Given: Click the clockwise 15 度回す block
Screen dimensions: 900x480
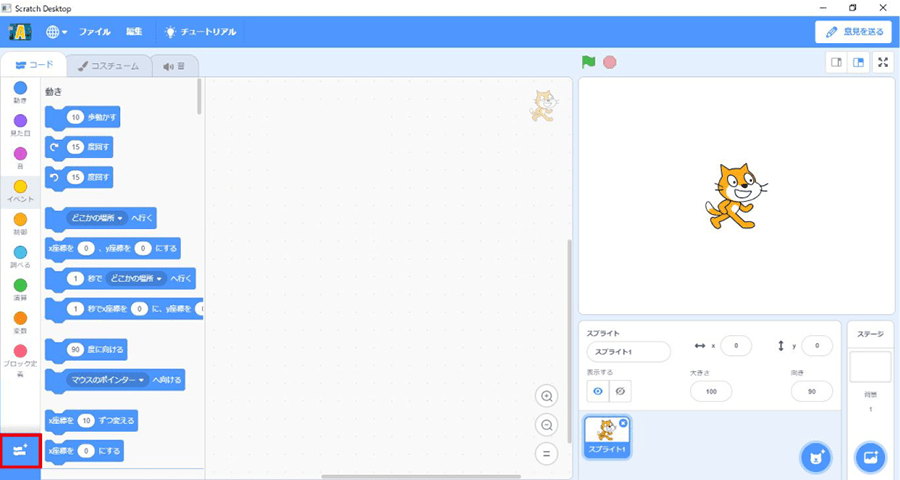Looking at the screenshot, I should (x=79, y=148).
